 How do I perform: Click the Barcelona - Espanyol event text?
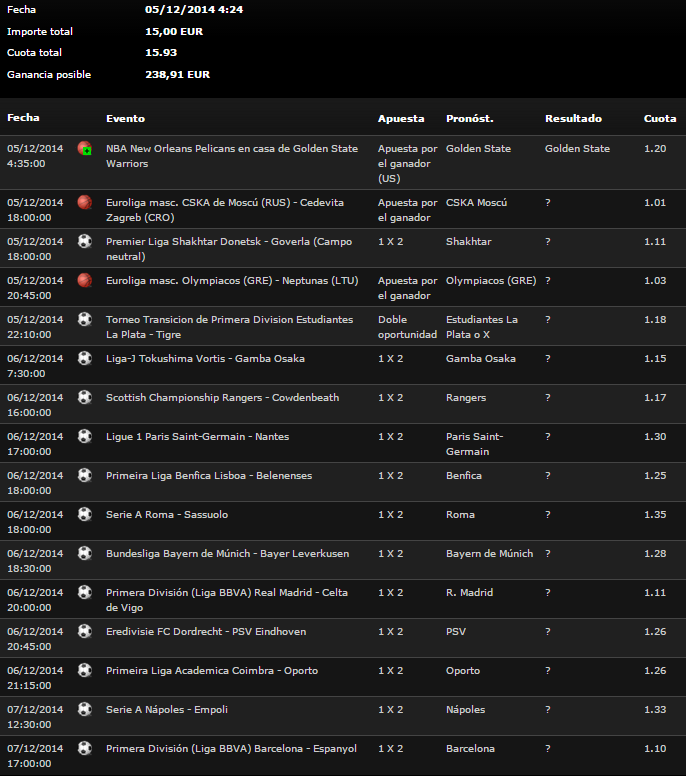point(231,748)
